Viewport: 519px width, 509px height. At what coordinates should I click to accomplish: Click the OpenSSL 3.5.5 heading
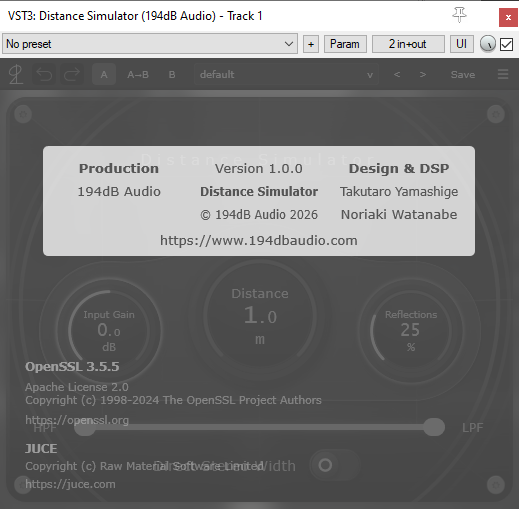(x=72, y=367)
